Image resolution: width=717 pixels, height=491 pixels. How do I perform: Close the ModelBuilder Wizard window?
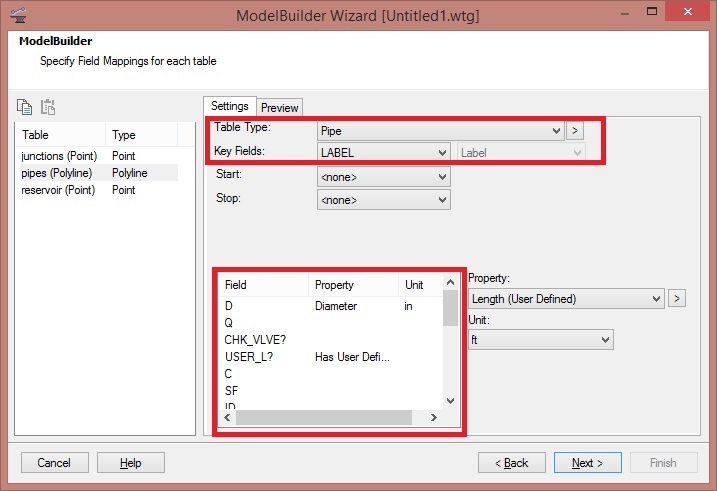687,11
